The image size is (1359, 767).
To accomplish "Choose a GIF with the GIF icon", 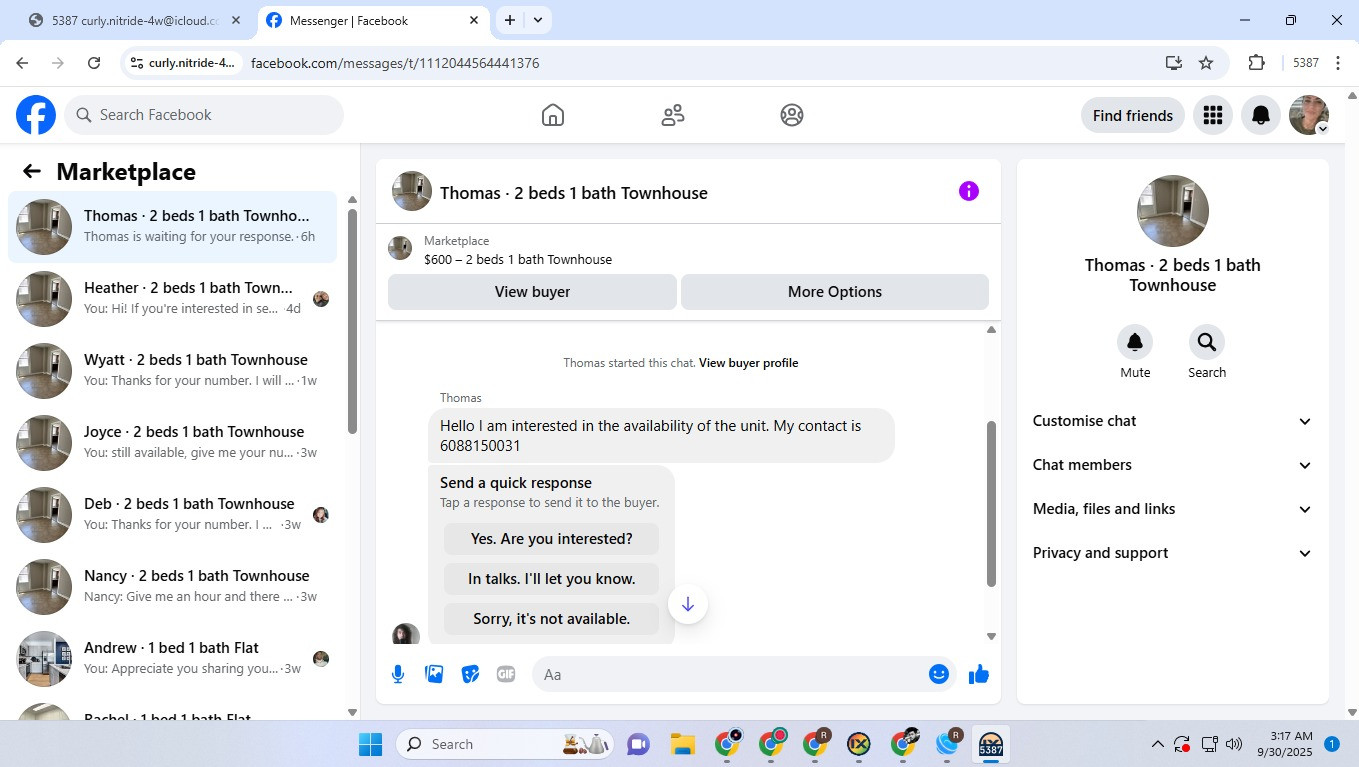I will pyautogui.click(x=506, y=674).
